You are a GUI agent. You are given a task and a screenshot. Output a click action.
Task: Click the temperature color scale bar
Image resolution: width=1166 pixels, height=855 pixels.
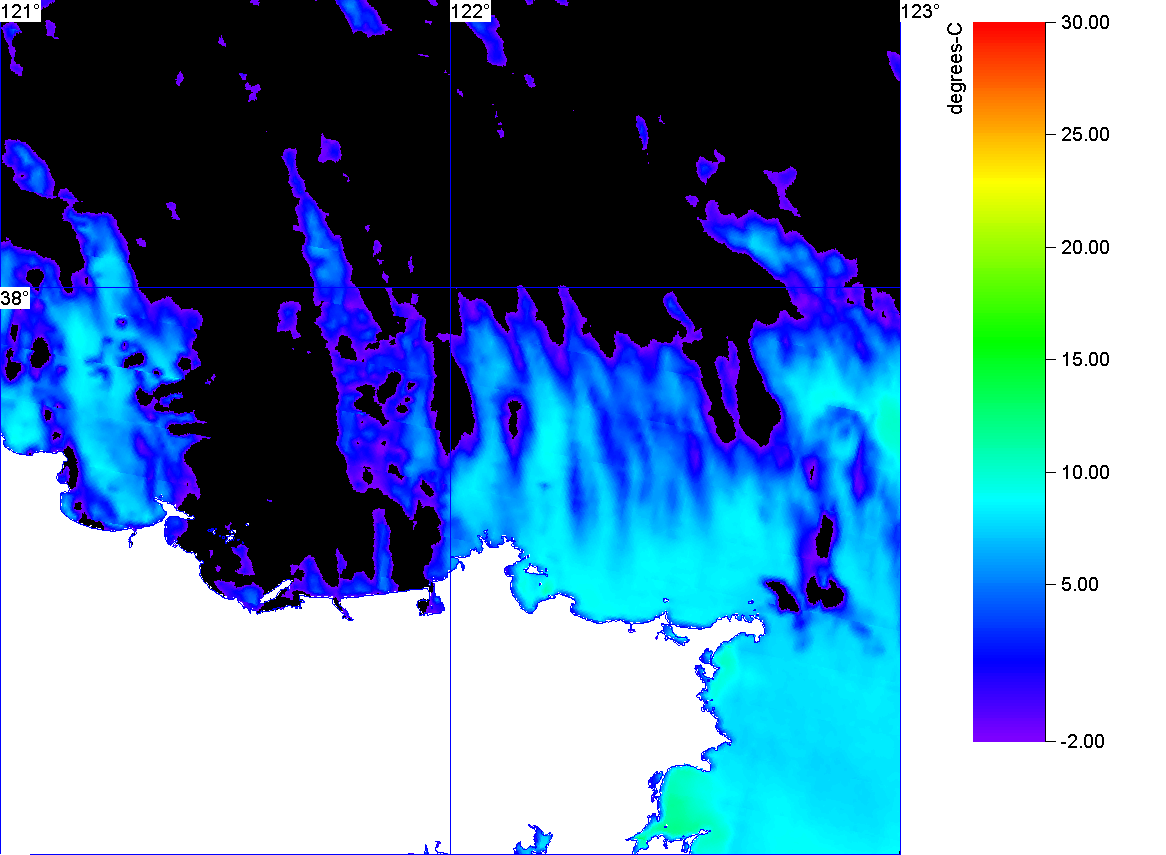coord(1009,382)
